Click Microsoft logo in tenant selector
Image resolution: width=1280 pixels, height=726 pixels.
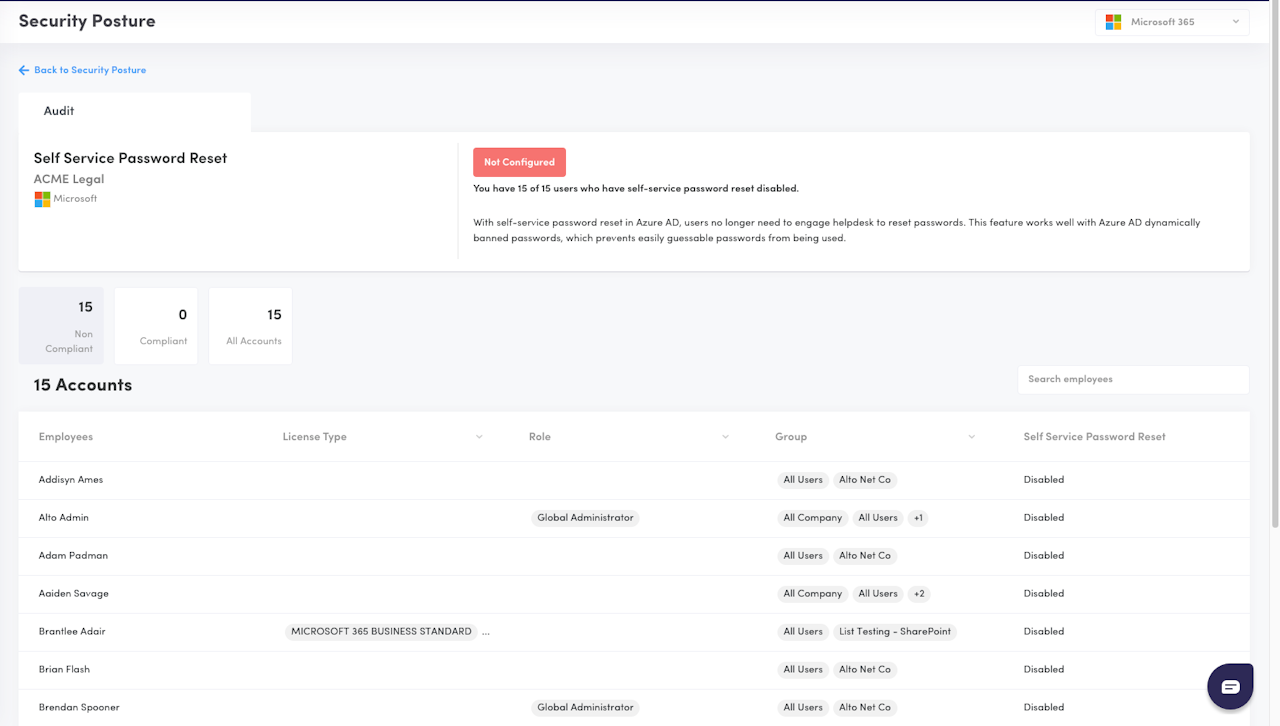[1113, 22]
